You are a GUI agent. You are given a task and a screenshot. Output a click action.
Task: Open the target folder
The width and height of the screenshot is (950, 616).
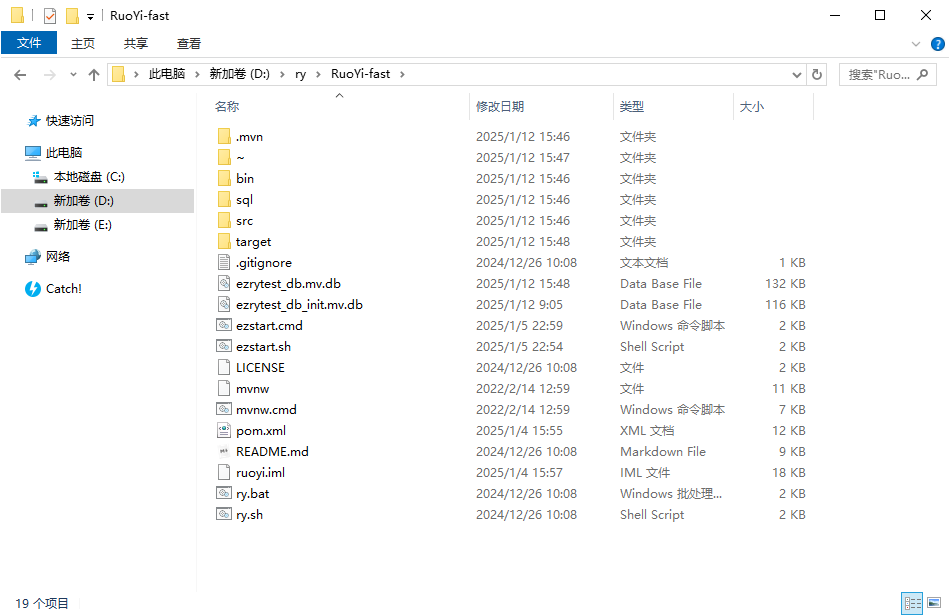click(253, 242)
